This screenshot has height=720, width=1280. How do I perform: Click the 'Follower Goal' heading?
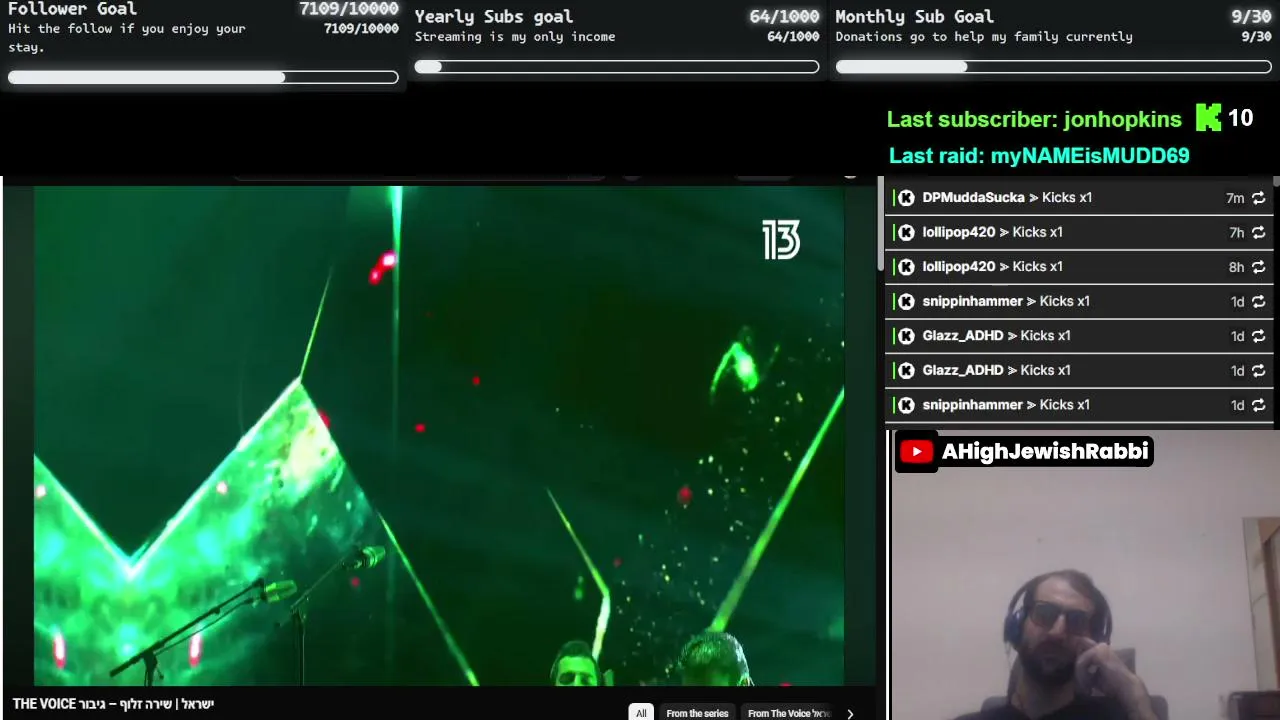click(72, 9)
